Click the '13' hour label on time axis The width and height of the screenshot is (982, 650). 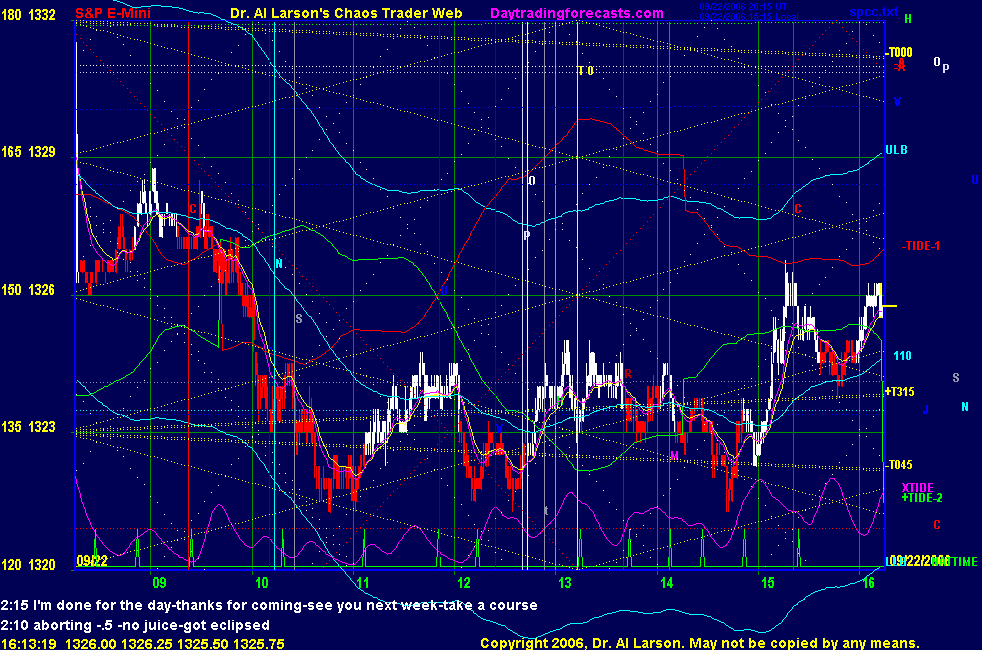pyautogui.click(x=565, y=582)
